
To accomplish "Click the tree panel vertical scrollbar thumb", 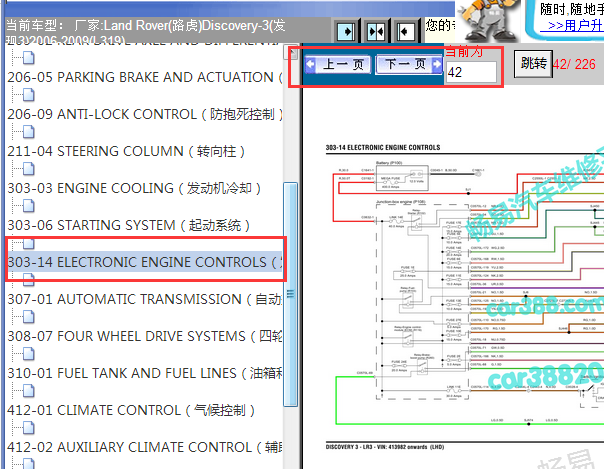I will (x=290, y=294).
